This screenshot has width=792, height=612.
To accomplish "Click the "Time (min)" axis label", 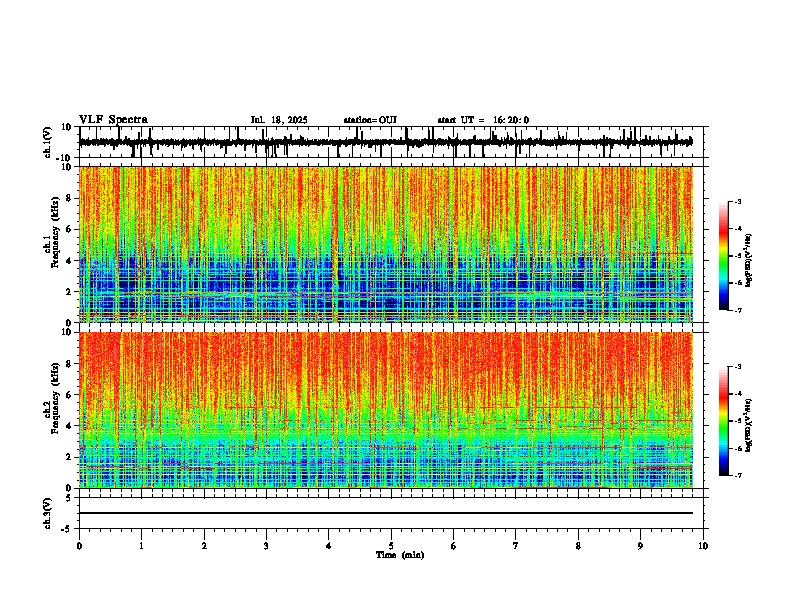I will [400, 555].
